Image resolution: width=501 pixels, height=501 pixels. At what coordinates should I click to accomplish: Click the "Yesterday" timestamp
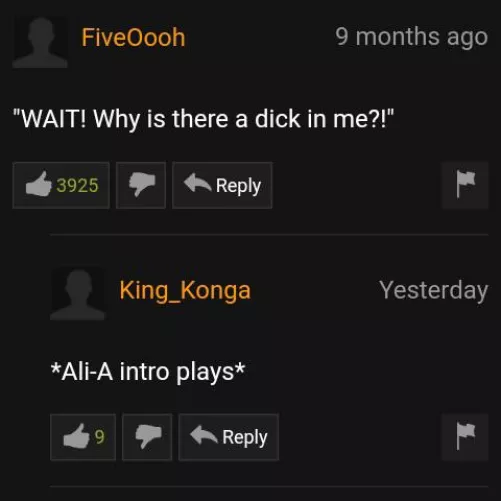(x=434, y=291)
